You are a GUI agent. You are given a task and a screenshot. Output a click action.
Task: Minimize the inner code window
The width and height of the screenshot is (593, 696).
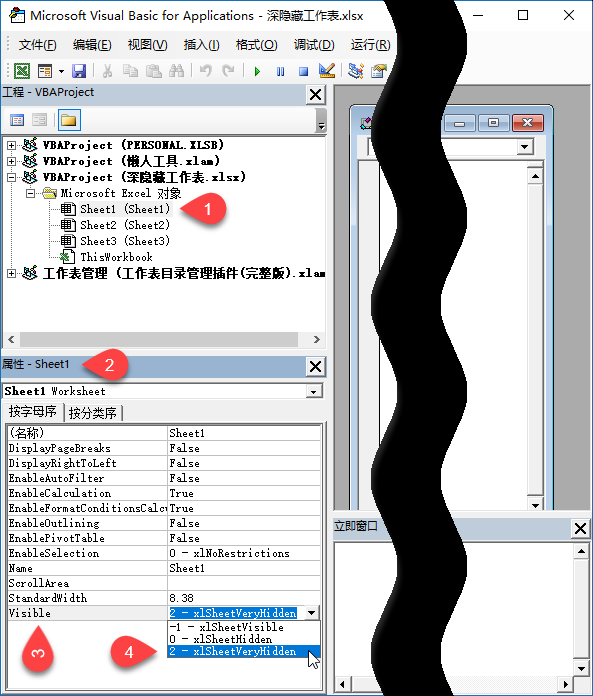(460, 123)
